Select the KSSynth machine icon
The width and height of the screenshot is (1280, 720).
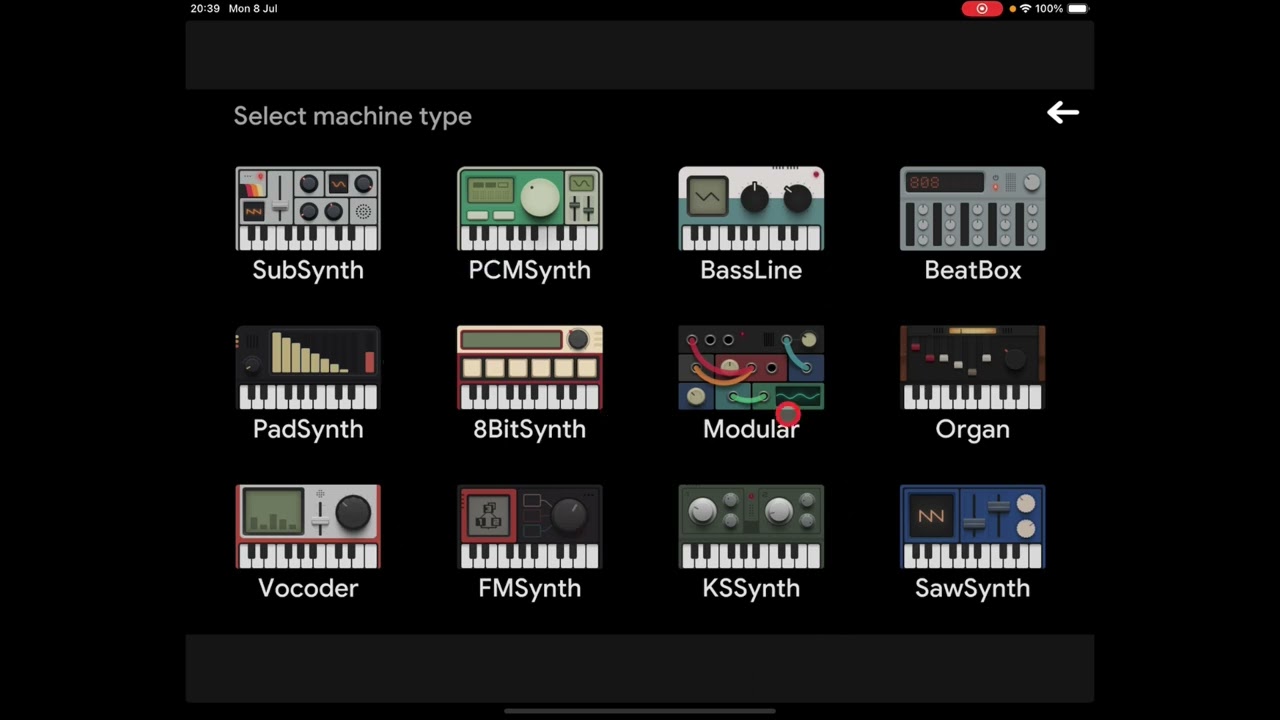point(751,527)
